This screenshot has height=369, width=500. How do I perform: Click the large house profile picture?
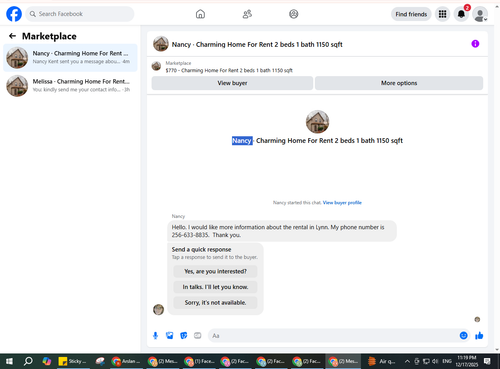pyautogui.click(x=317, y=122)
